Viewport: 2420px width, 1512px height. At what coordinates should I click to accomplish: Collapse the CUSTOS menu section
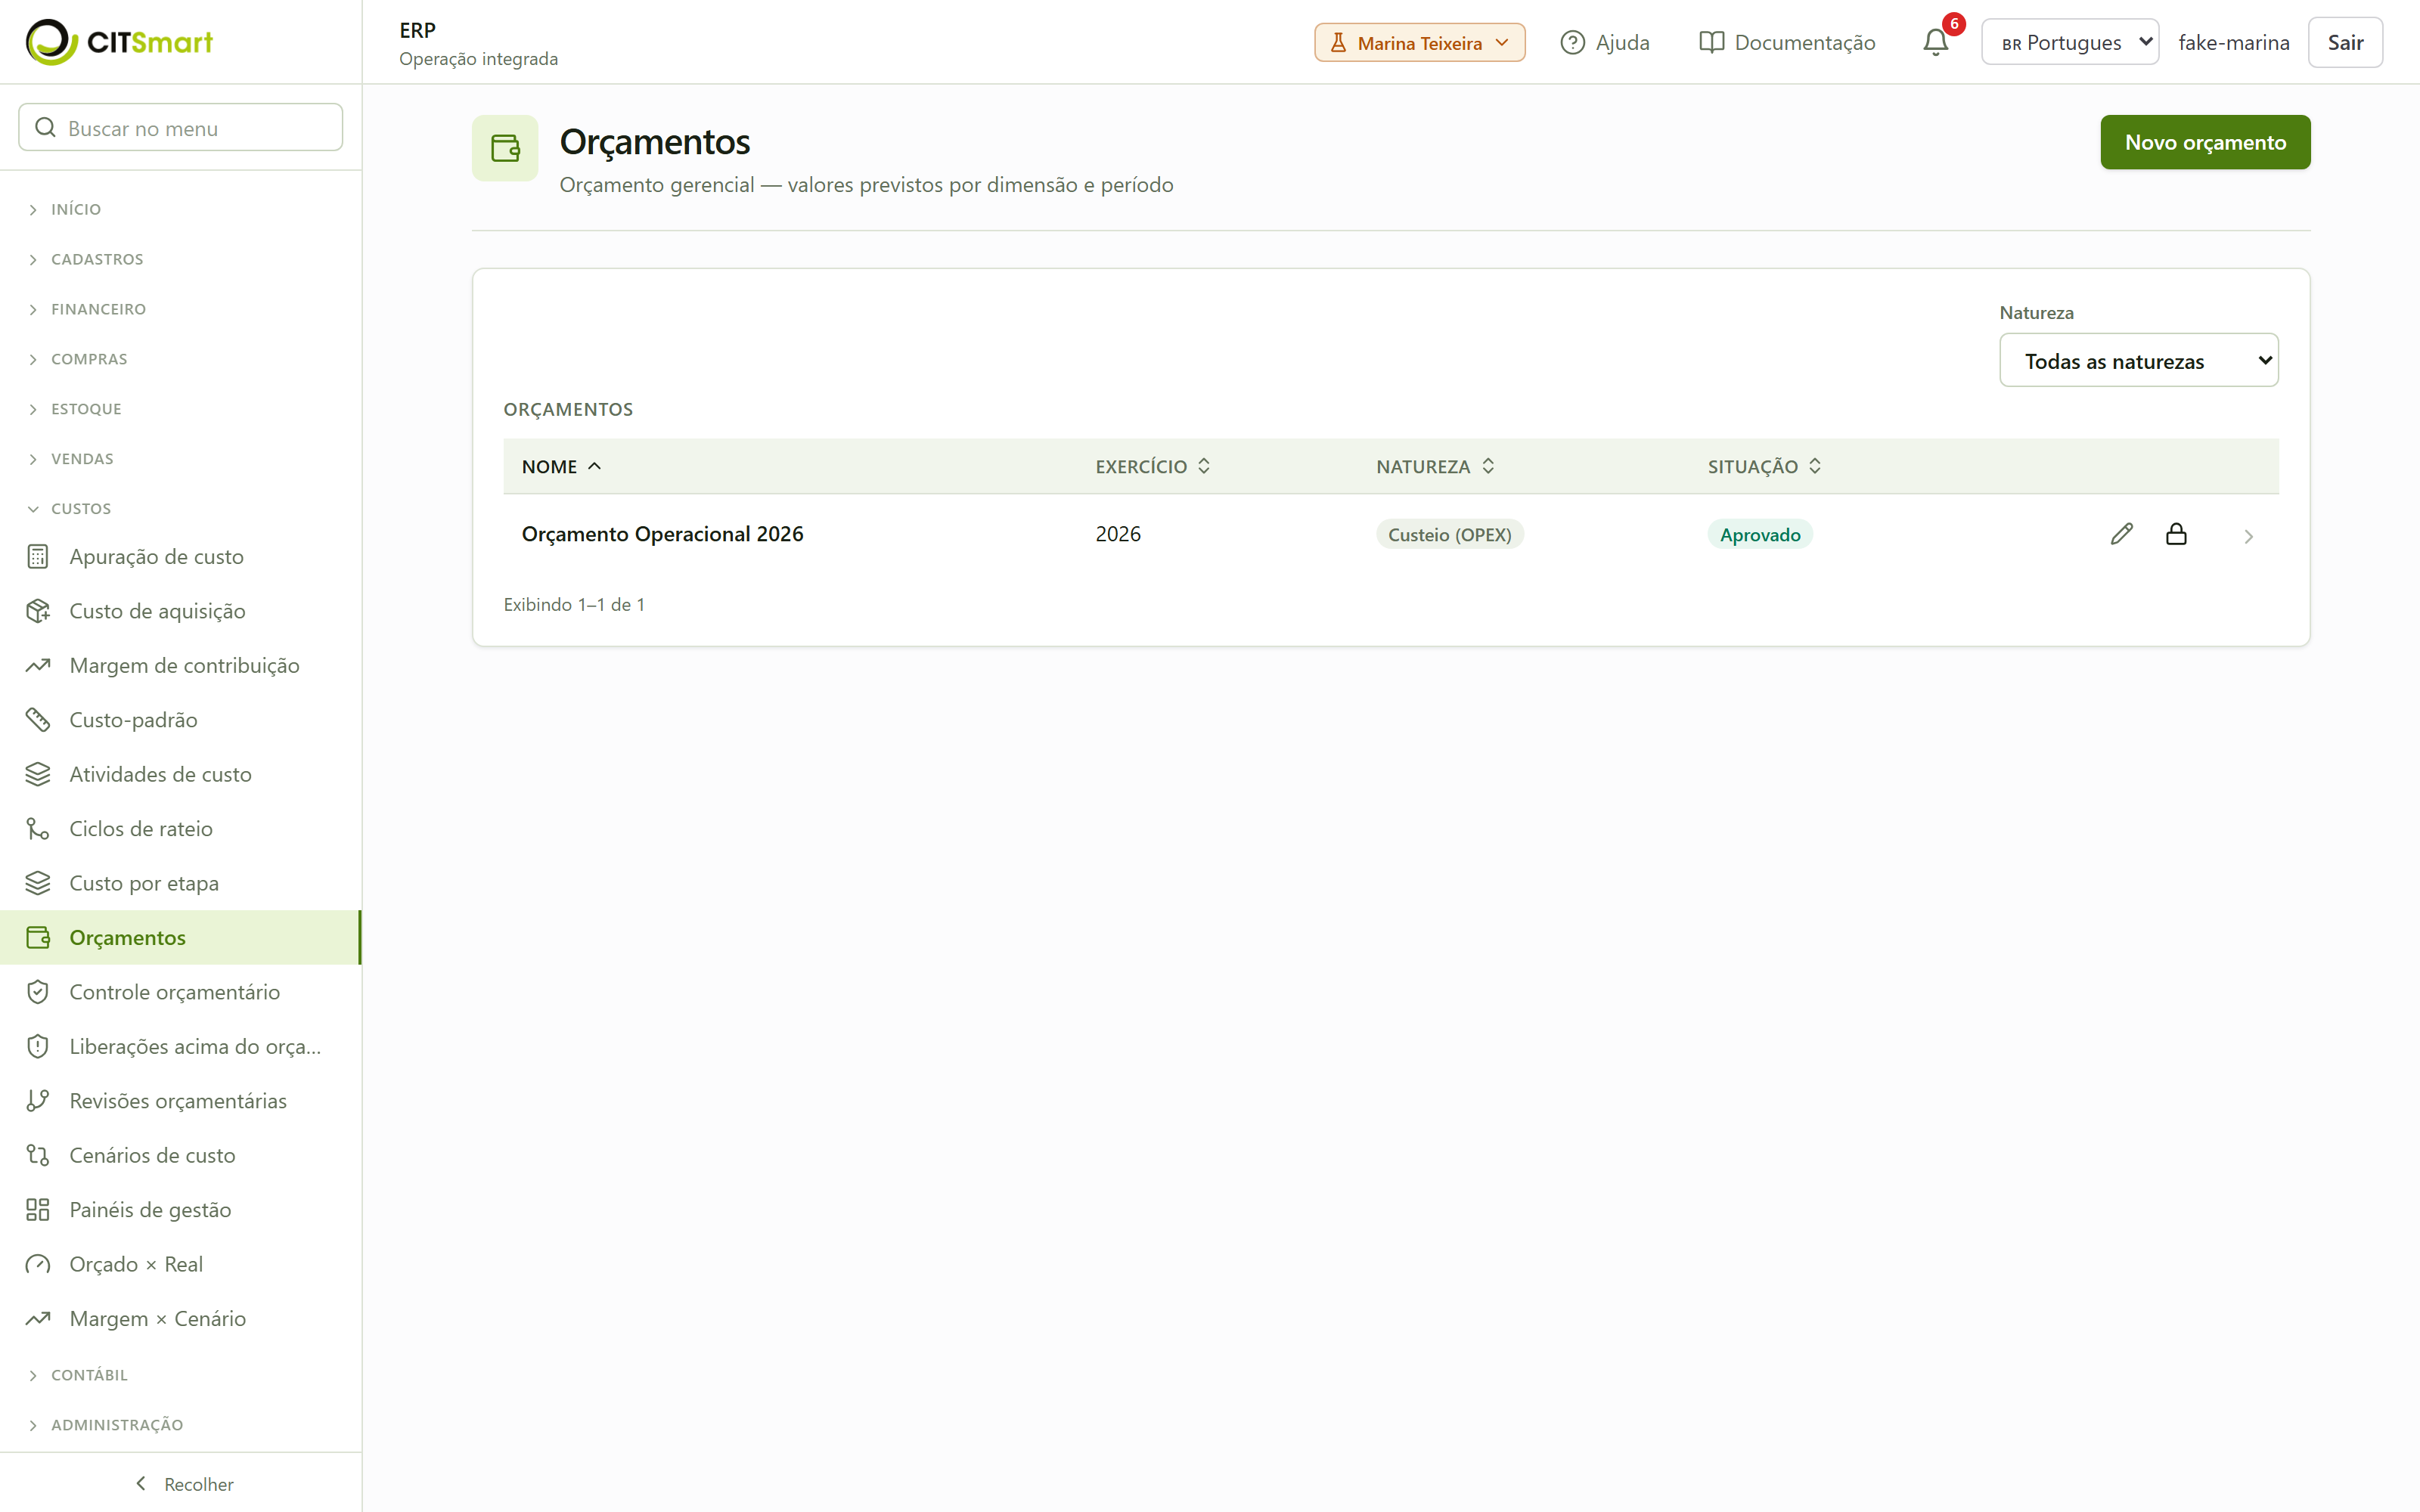pyautogui.click(x=180, y=508)
